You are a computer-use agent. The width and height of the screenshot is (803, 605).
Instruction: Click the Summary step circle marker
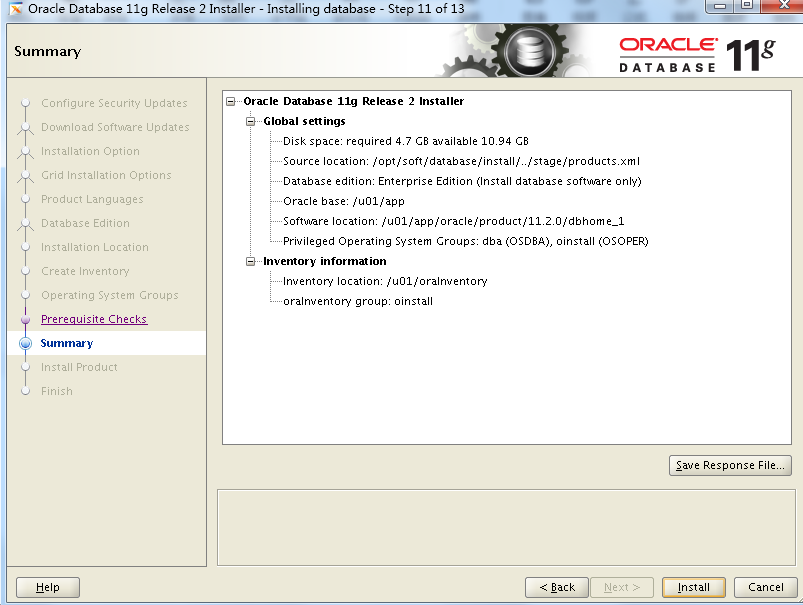tap(26, 343)
